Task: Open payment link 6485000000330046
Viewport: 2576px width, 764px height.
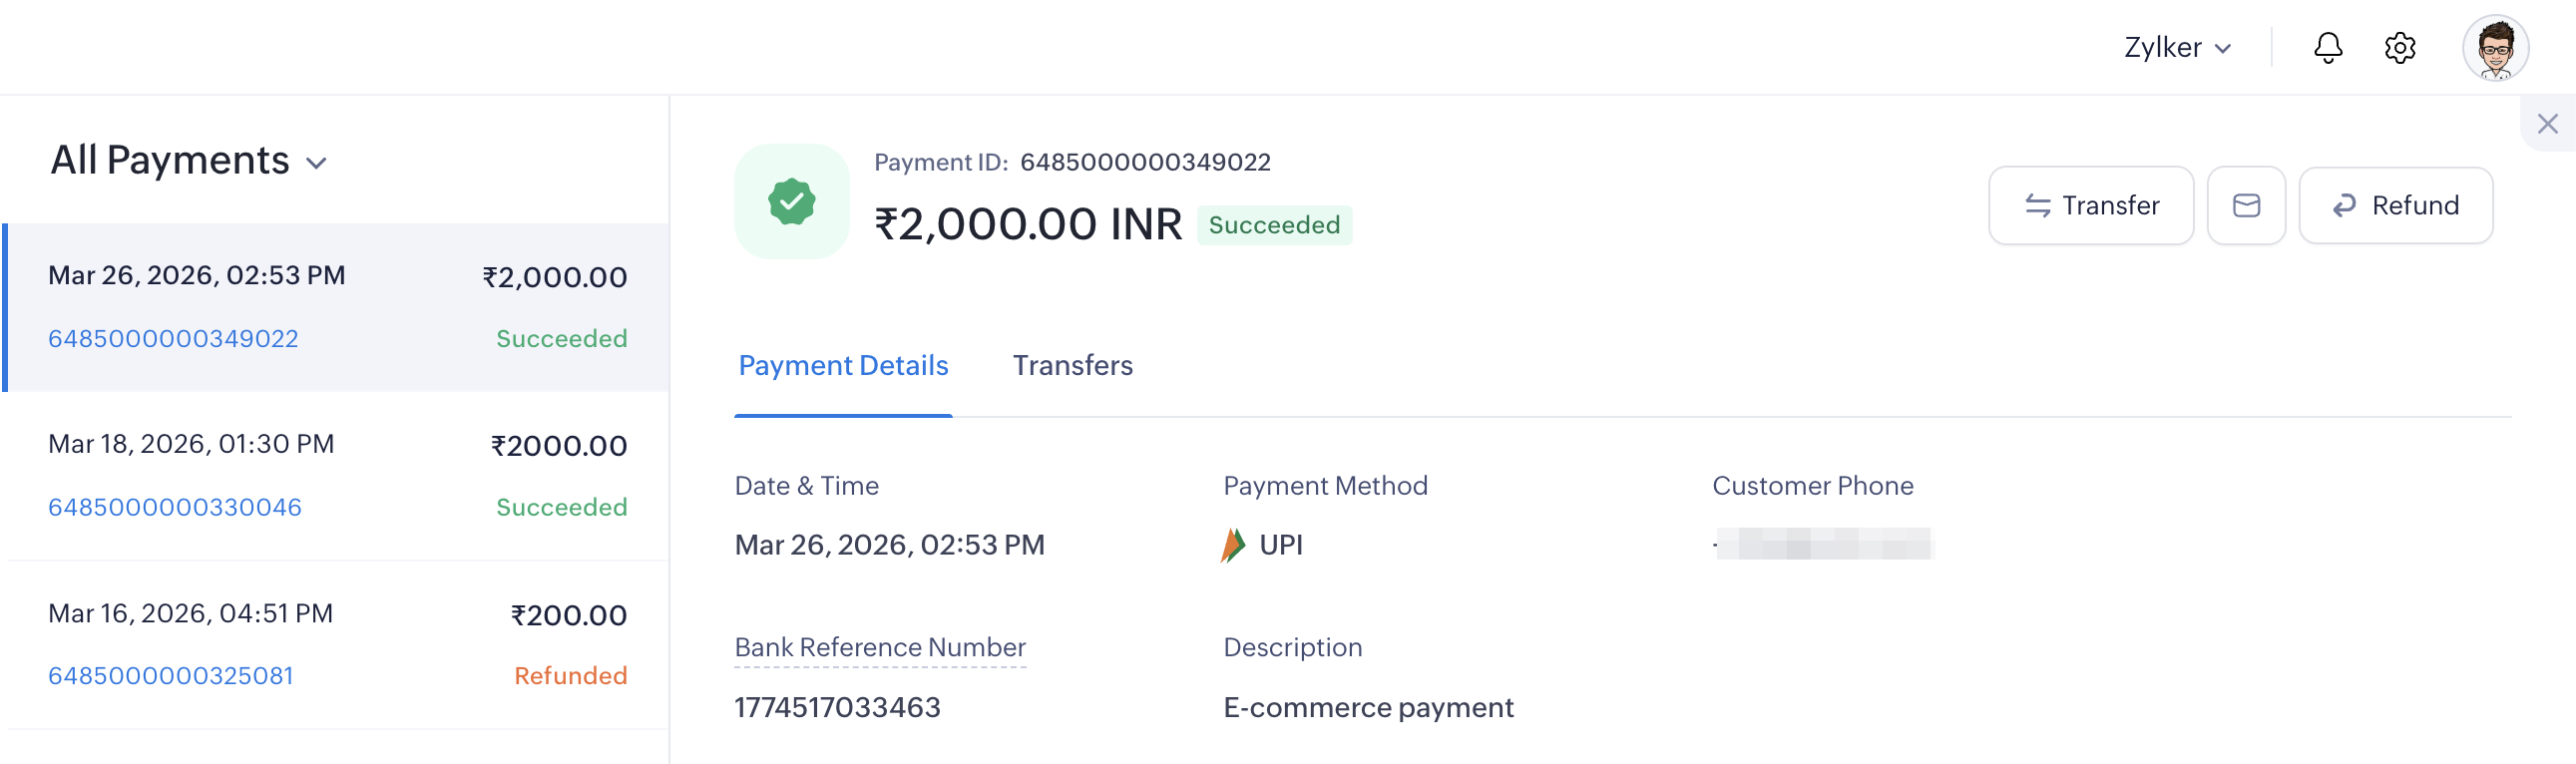Action: [x=175, y=508]
